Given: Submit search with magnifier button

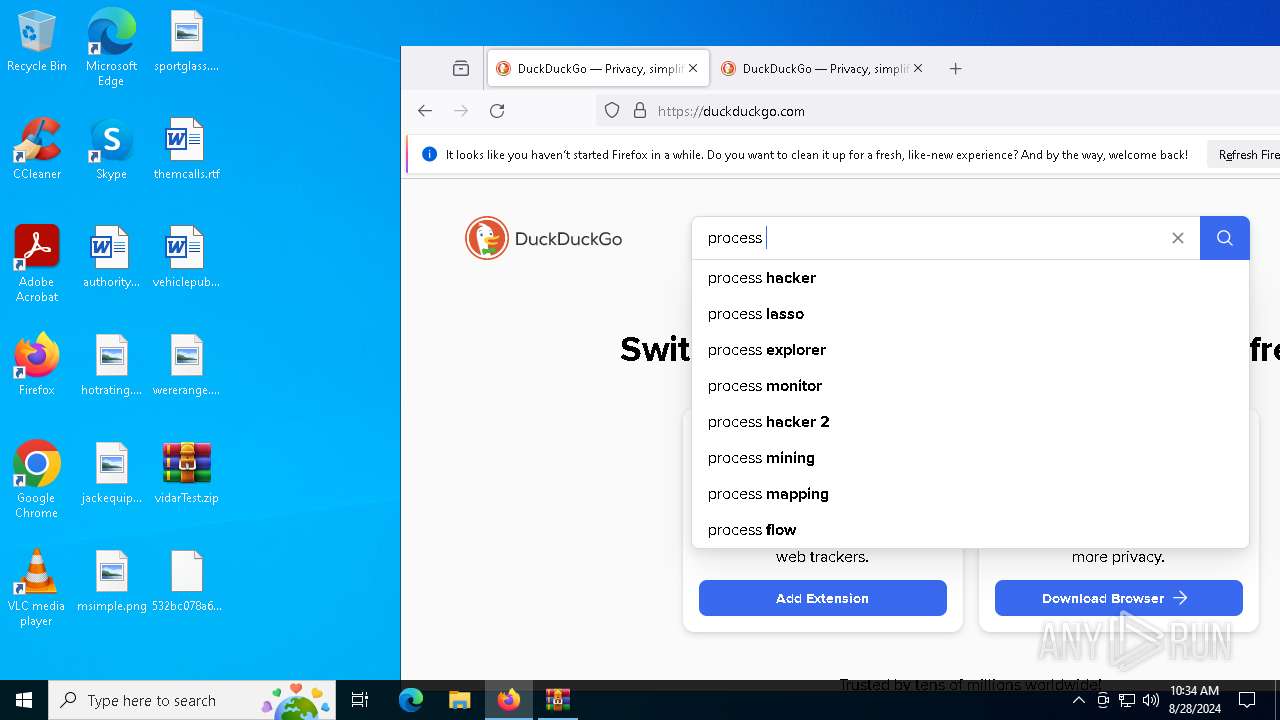Looking at the screenshot, I should [x=1225, y=238].
